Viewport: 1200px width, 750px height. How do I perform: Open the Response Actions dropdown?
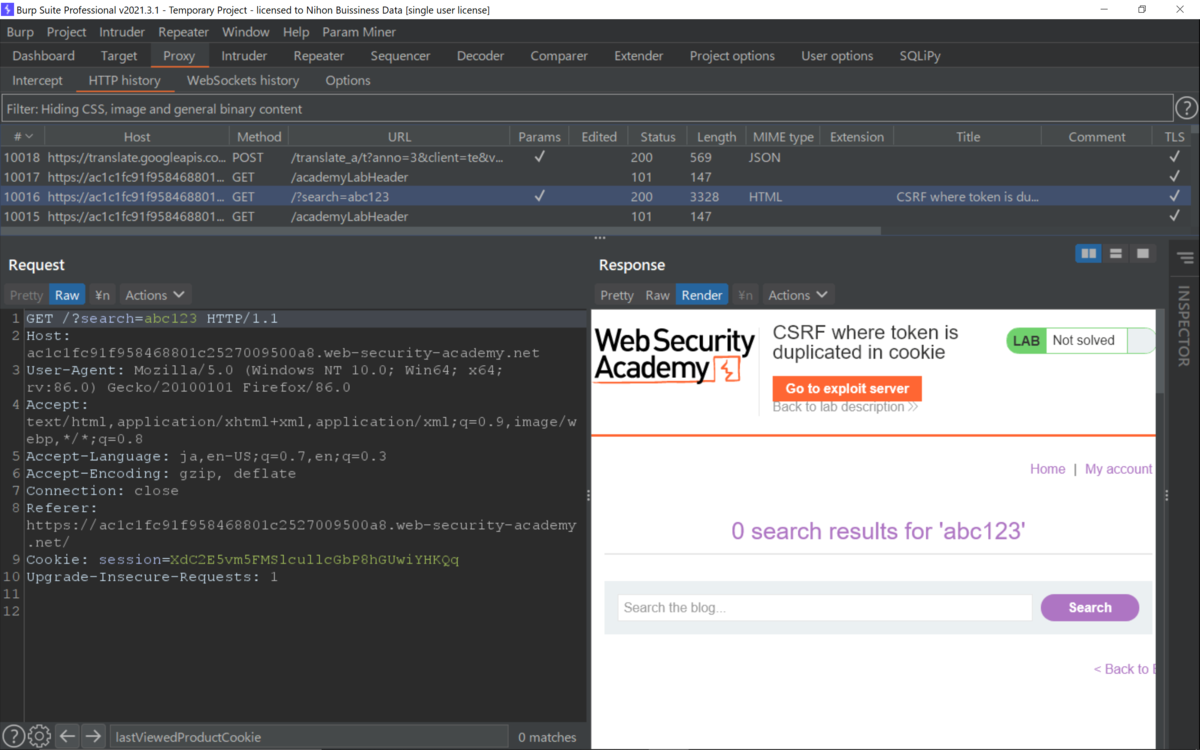click(798, 295)
